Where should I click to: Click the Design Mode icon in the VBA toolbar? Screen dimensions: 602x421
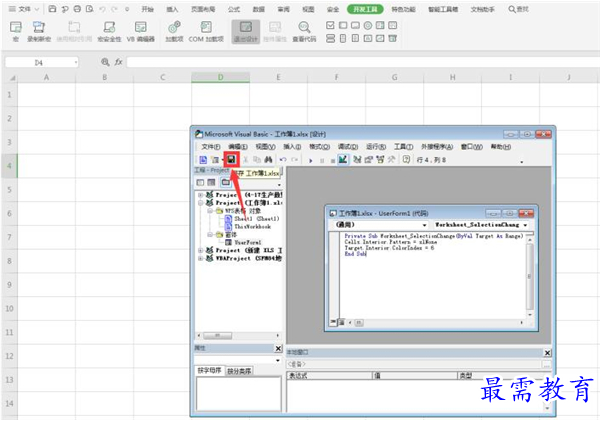[343, 159]
